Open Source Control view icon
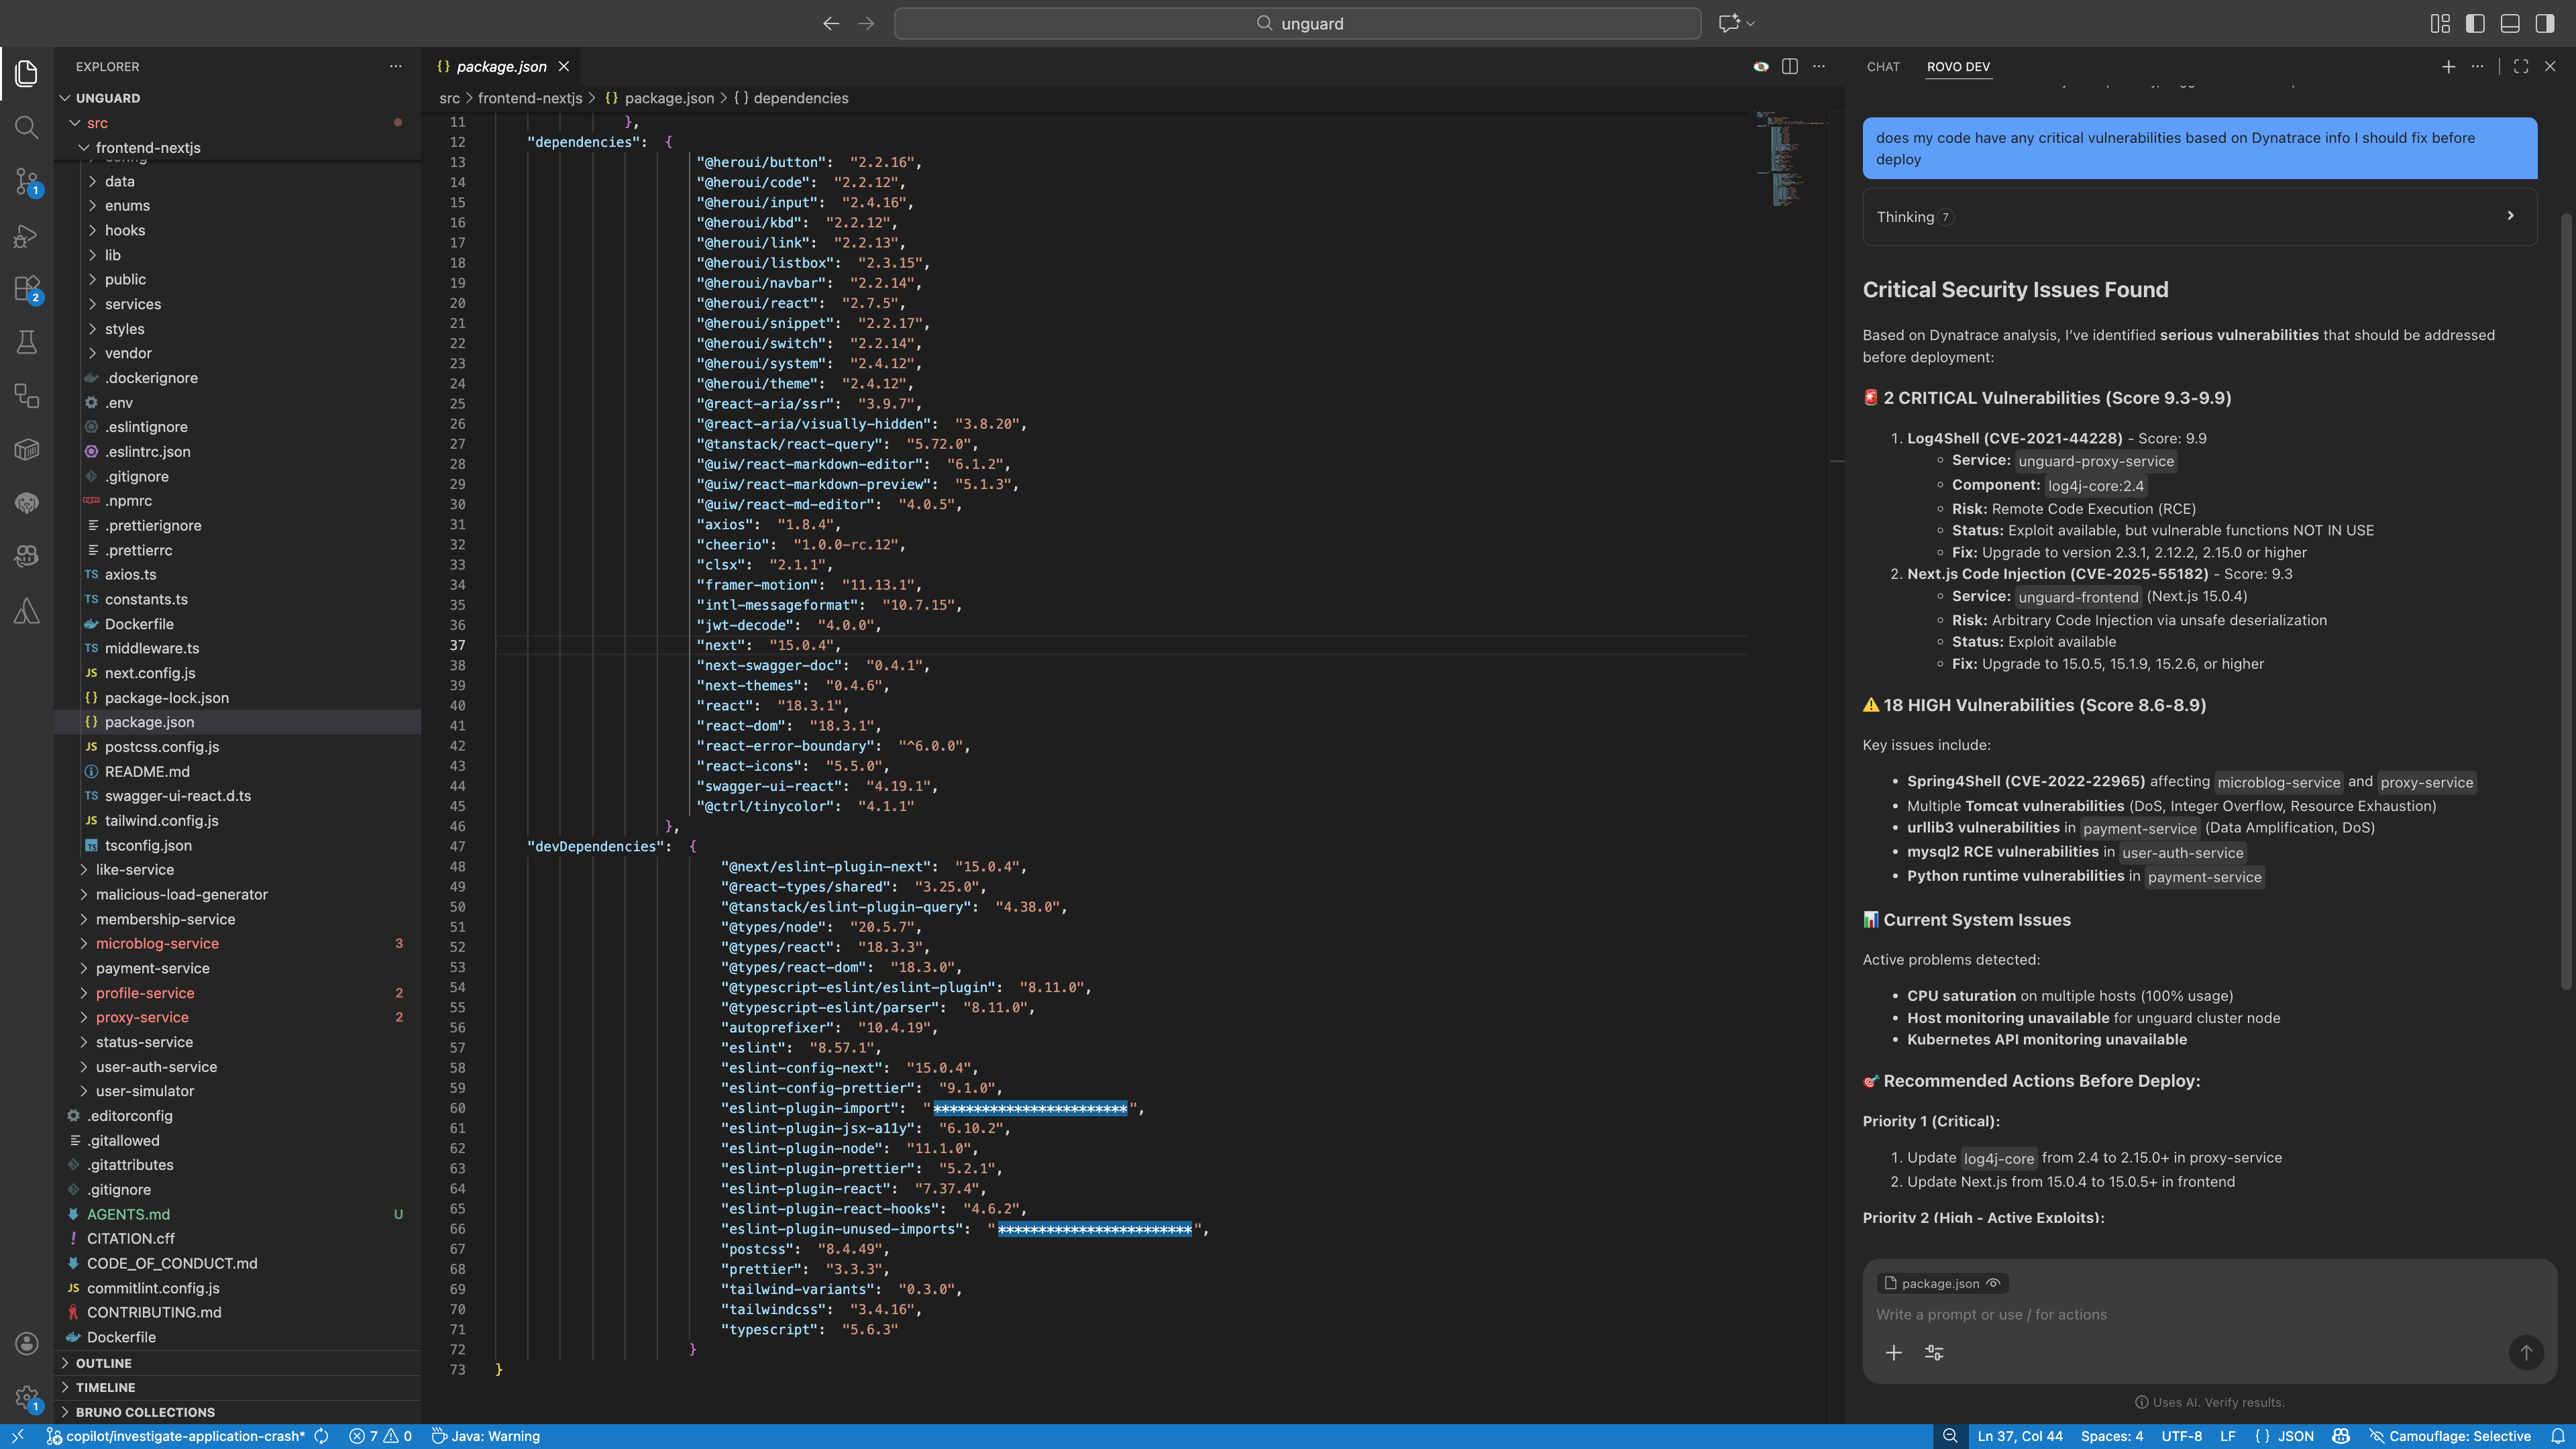 pyautogui.click(x=27, y=181)
